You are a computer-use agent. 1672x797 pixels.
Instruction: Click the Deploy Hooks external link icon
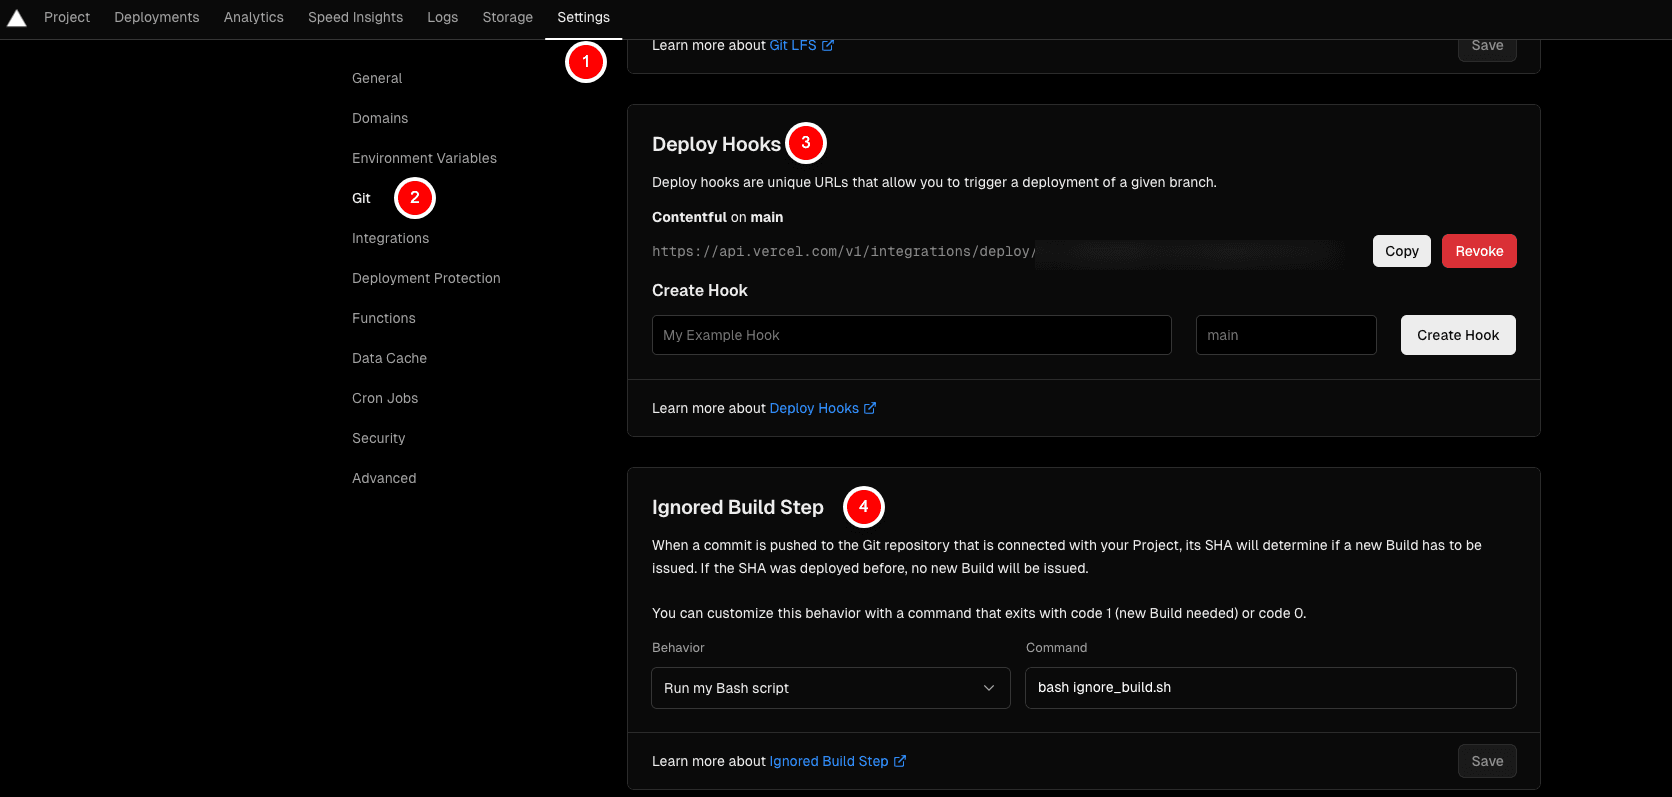[870, 408]
